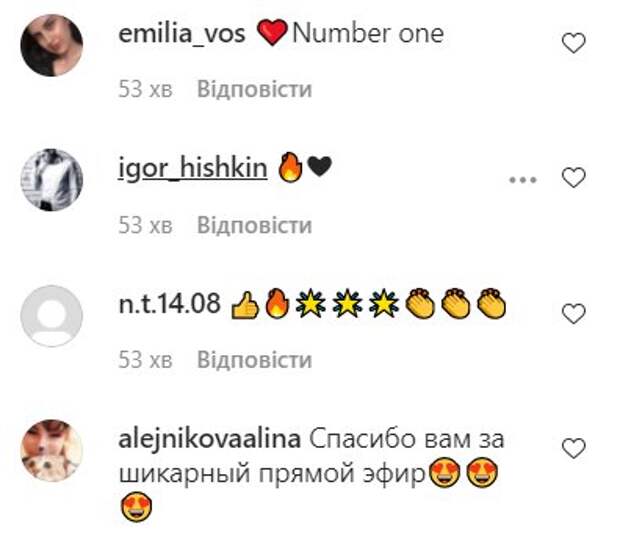
Task: Visit emilia_vos username link
Action: coord(182,34)
